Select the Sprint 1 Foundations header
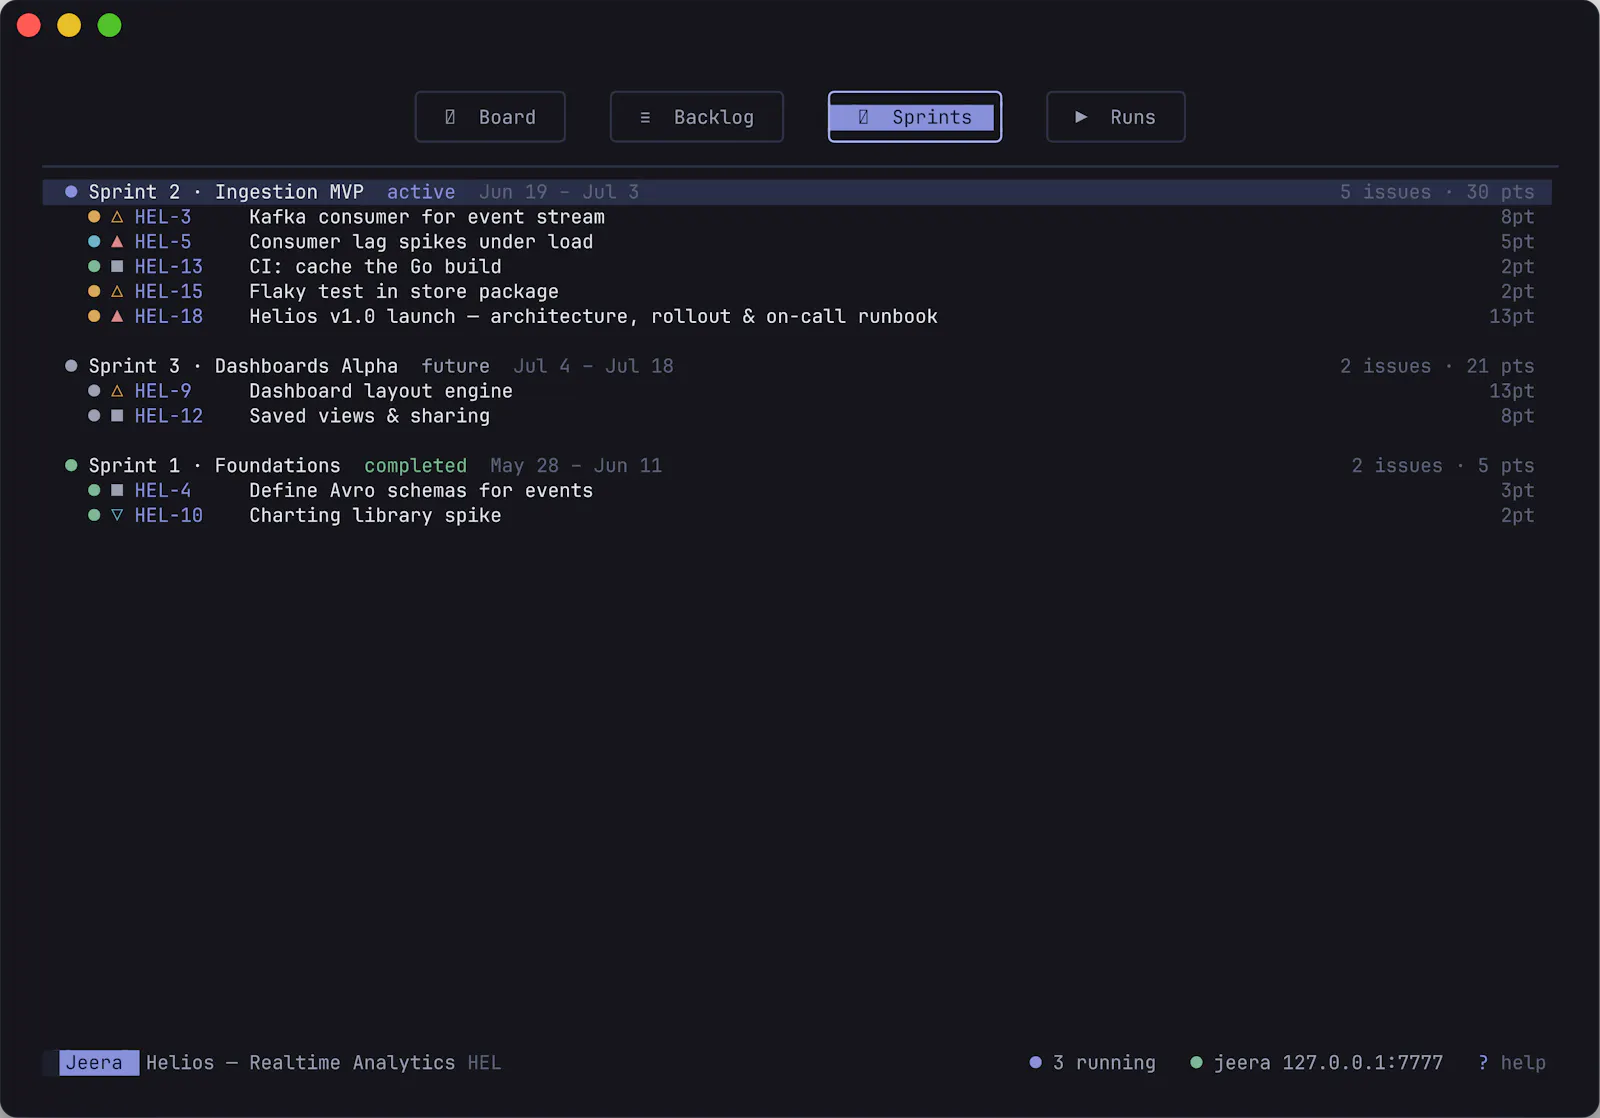This screenshot has height=1118, width=1600. (x=797, y=465)
